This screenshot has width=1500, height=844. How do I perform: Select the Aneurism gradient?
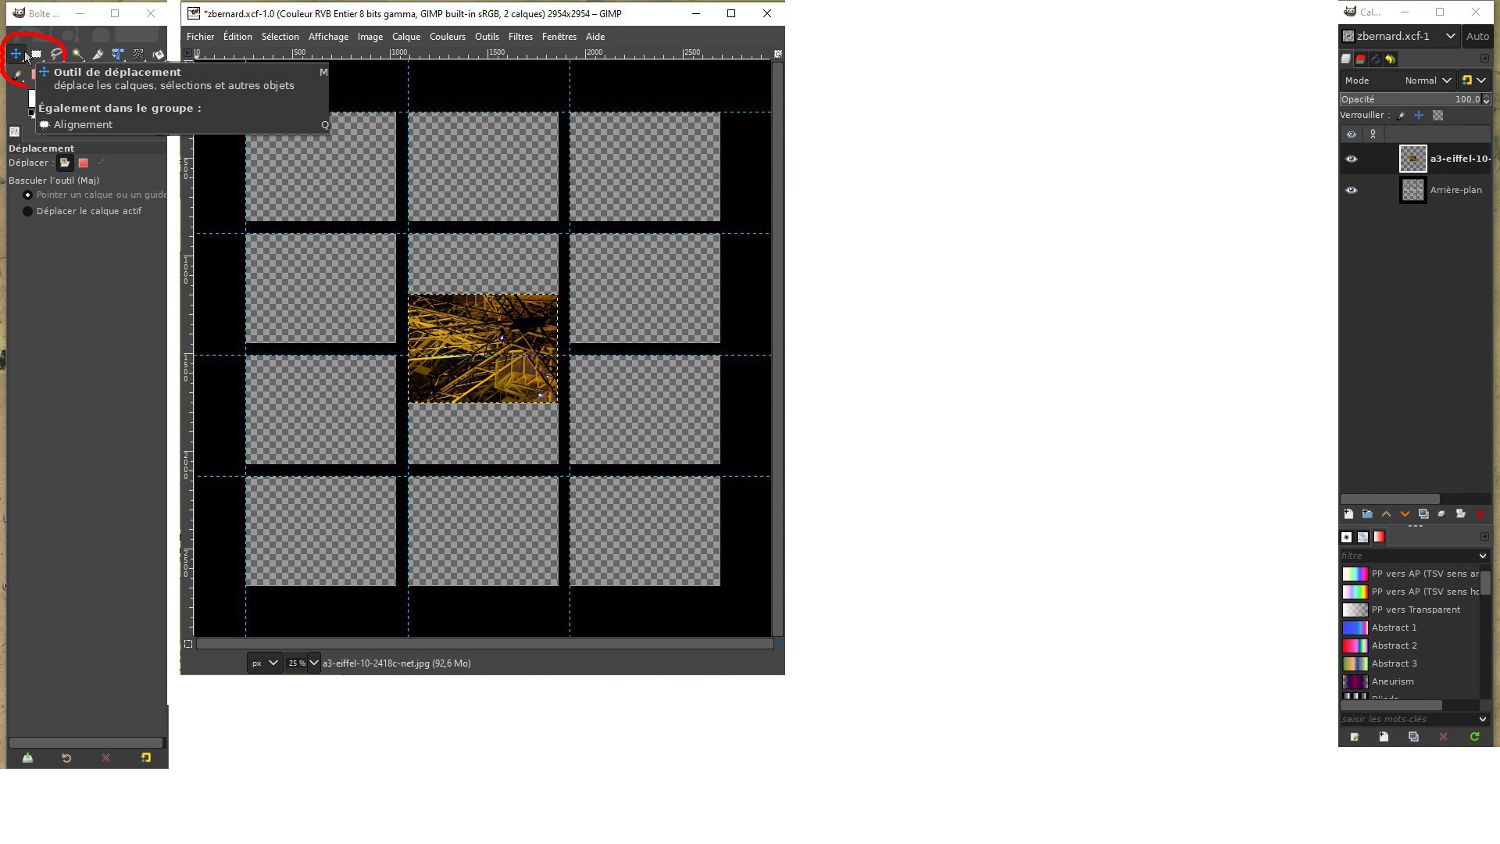click(x=1409, y=682)
